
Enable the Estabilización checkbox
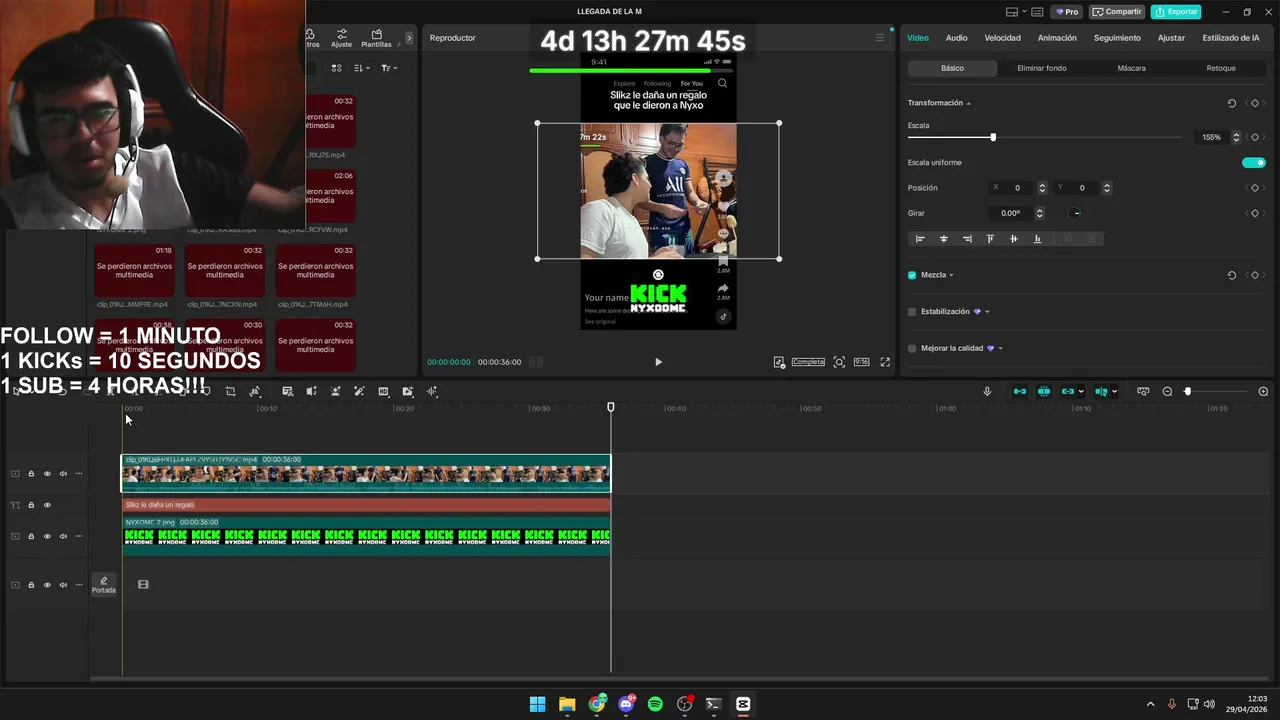912,312
